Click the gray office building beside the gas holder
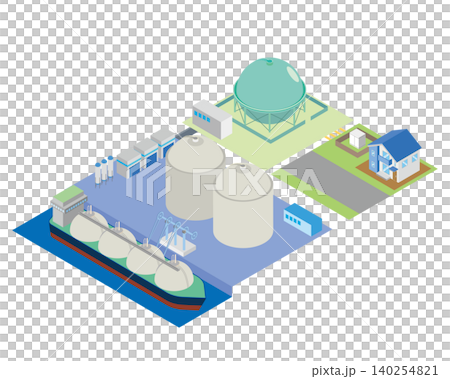The image size is (450, 379). 212,119
